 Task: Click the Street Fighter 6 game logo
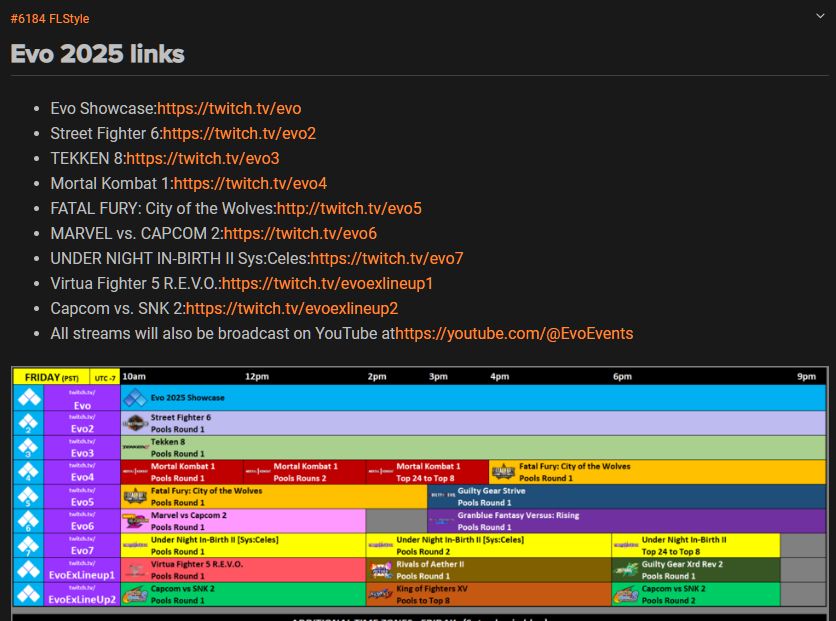click(x=135, y=423)
